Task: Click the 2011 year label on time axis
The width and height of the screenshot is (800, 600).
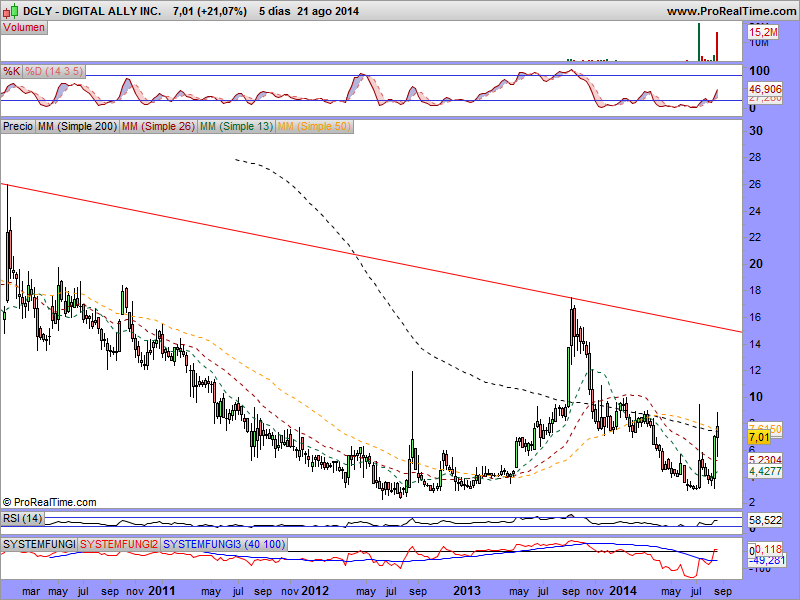Action: tap(161, 591)
